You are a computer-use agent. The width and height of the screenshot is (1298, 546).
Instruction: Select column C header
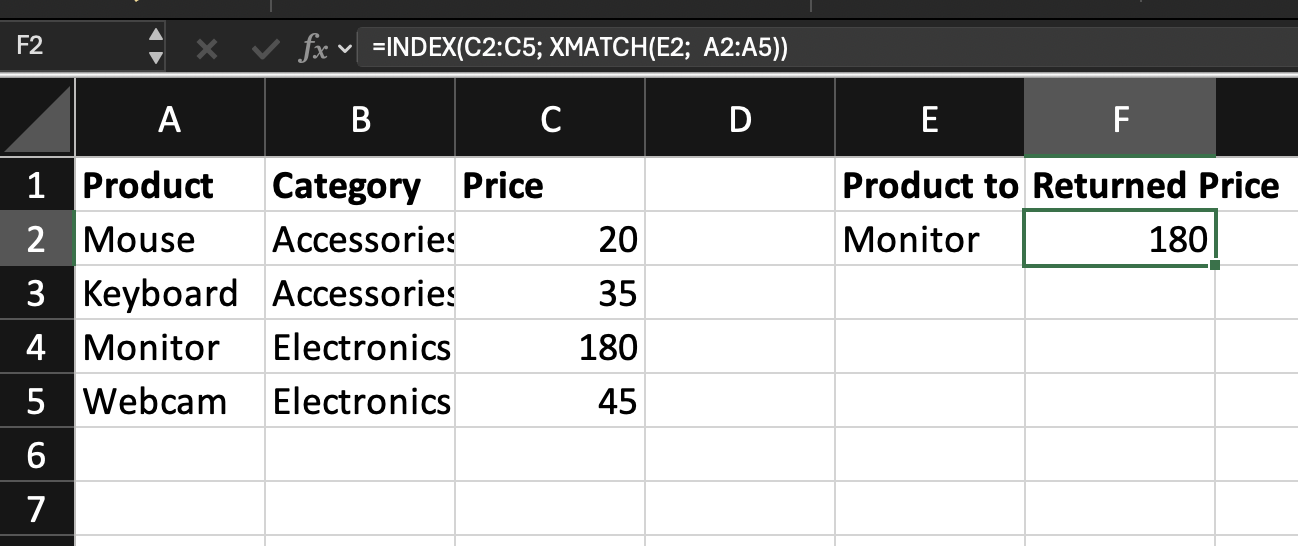click(x=550, y=120)
